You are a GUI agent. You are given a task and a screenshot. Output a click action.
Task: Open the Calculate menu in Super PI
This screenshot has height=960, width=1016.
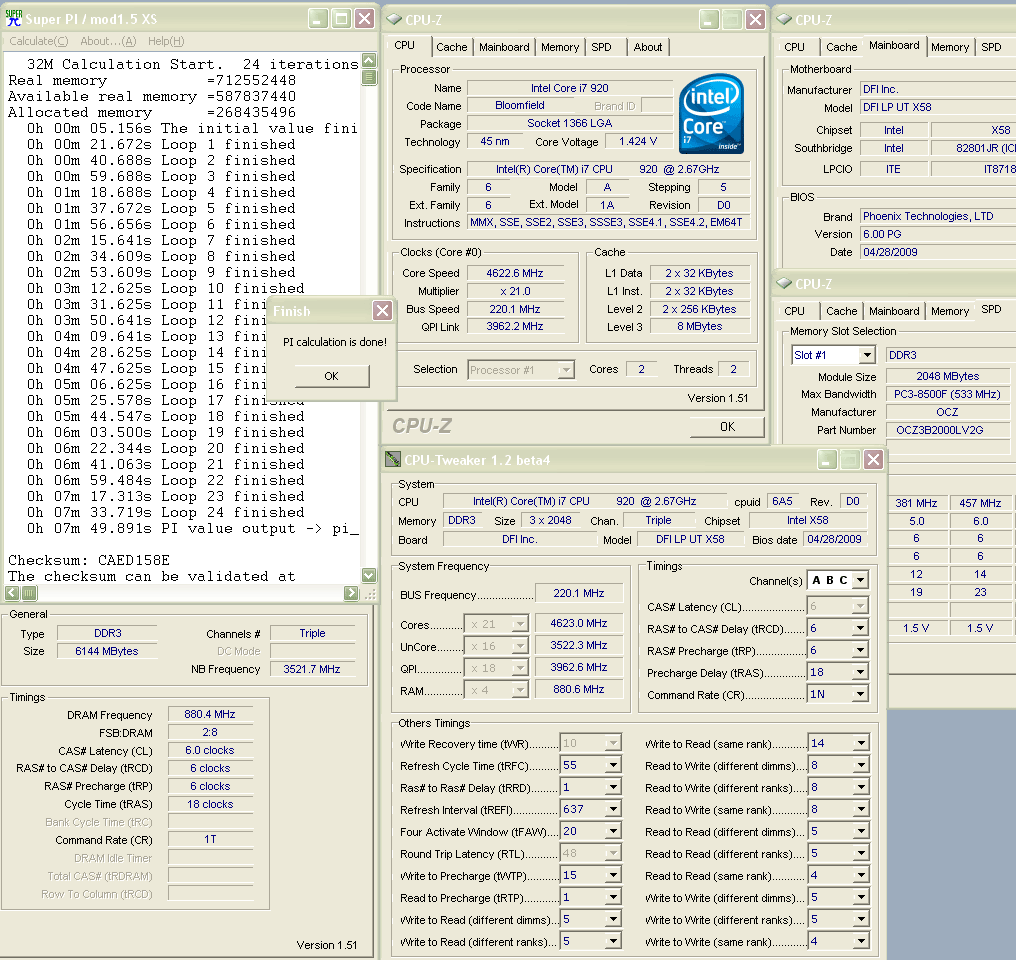(39, 41)
